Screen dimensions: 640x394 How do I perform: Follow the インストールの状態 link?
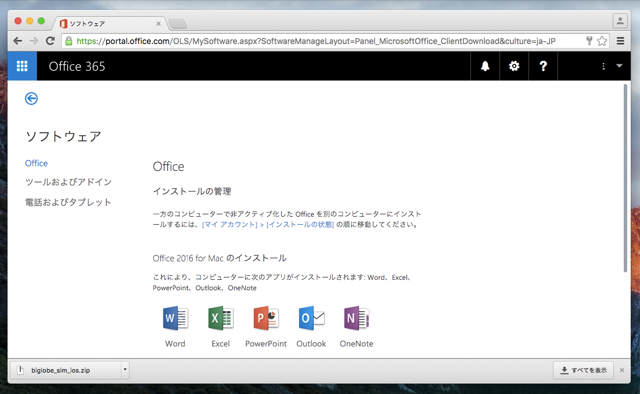[300, 225]
